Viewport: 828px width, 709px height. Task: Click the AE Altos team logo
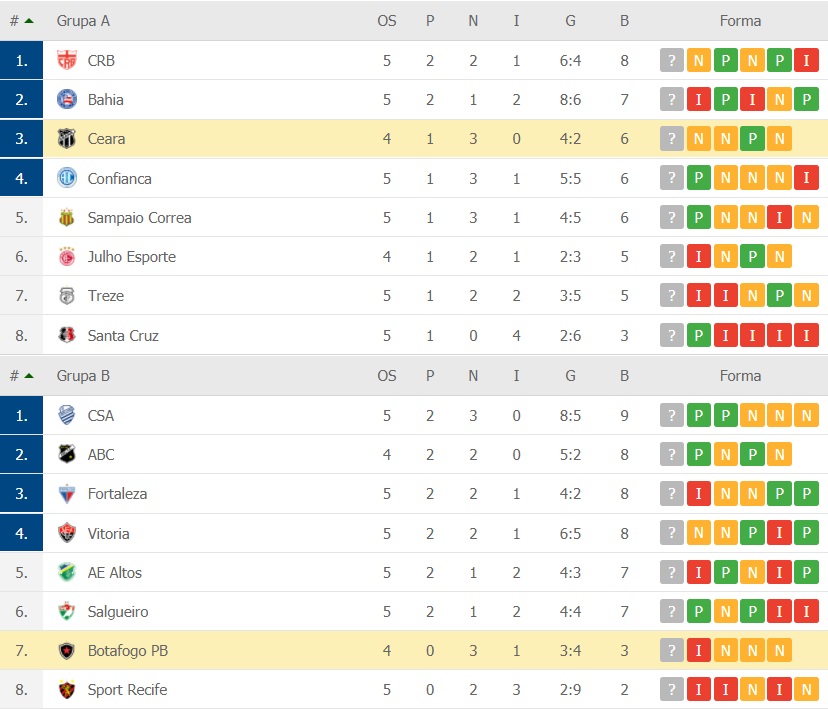coord(67,572)
